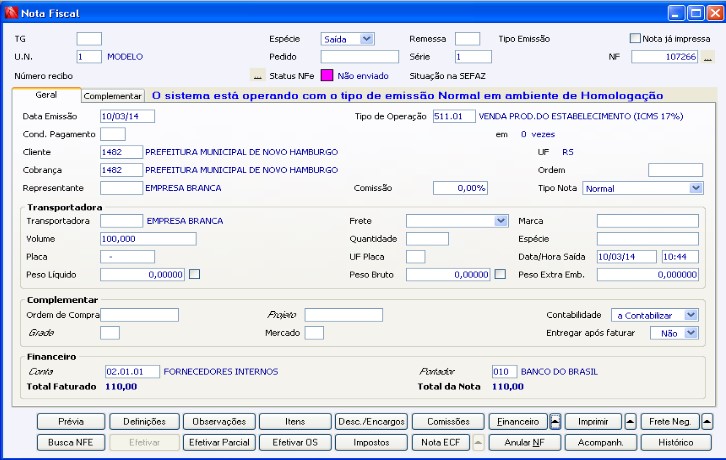
Task: Expand the Contabilidade dropdown
Action: coord(691,315)
